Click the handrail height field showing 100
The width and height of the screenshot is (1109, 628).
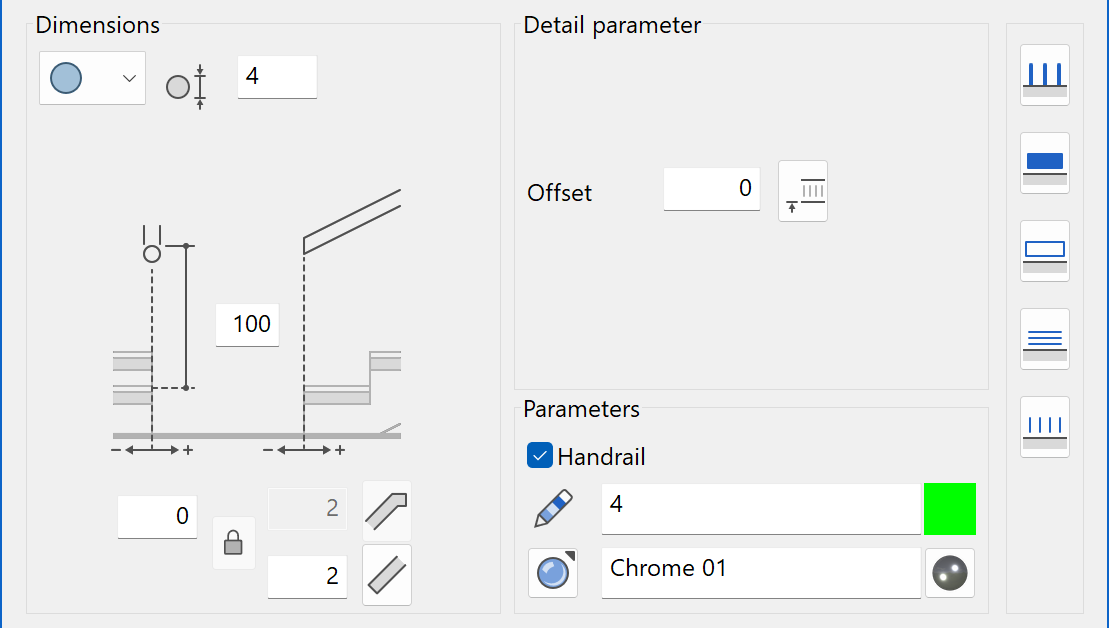click(248, 325)
